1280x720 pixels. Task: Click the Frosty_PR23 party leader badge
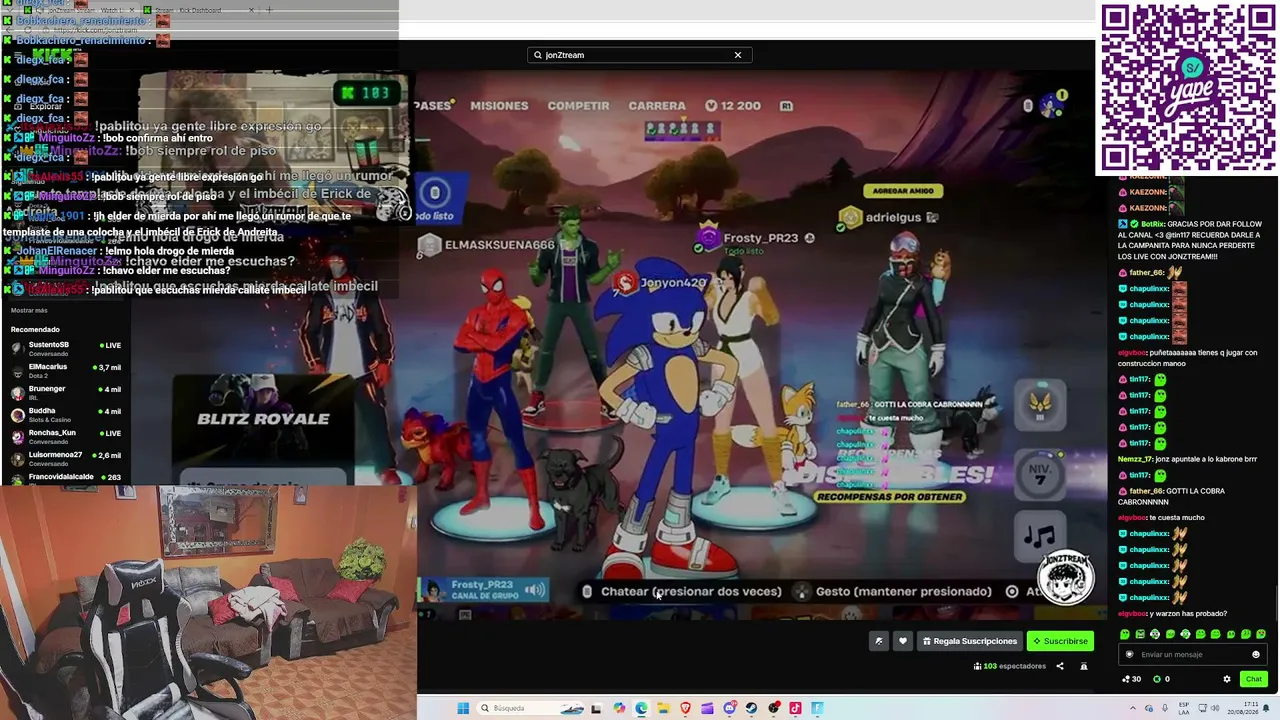click(709, 238)
